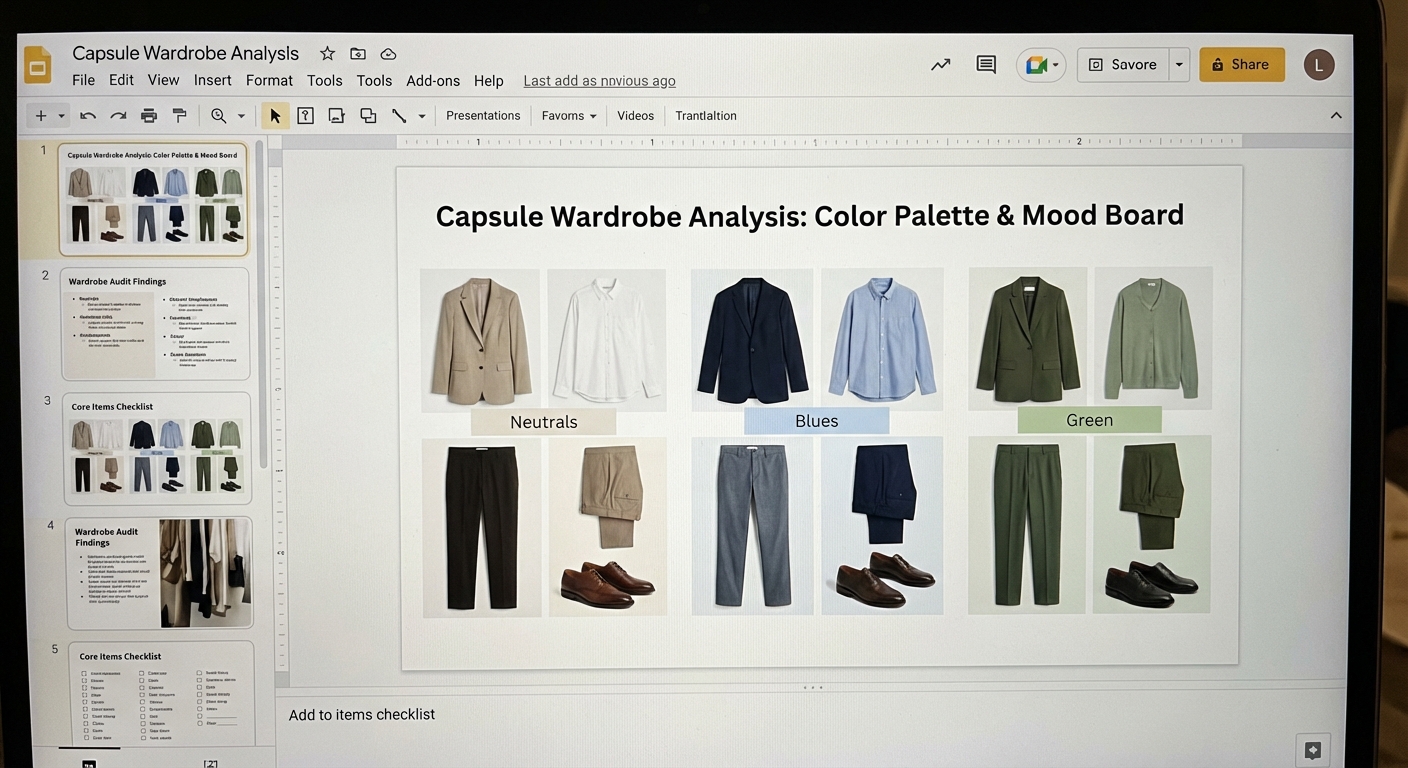Open the Insert menu
This screenshot has width=1408, height=768.
pos(212,81)
